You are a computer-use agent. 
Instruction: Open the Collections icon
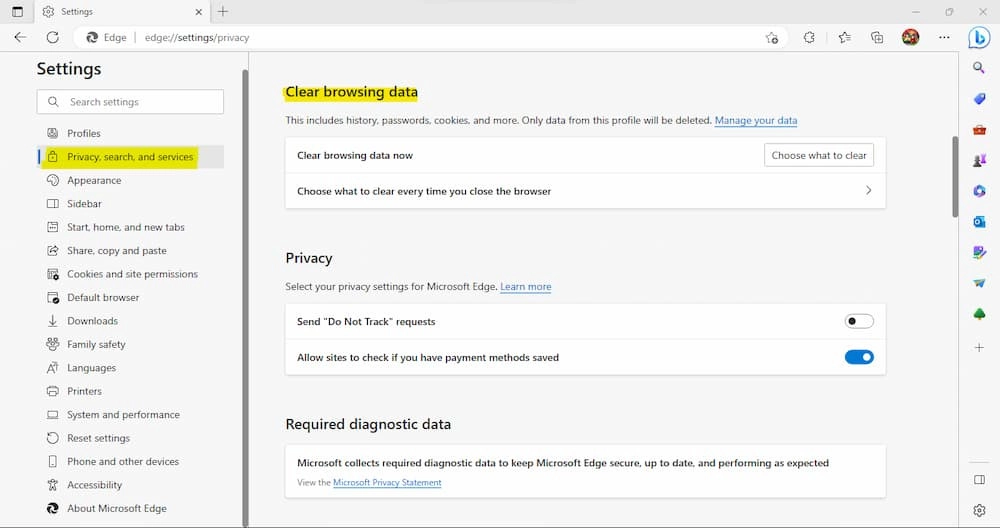tap(878, 38)
